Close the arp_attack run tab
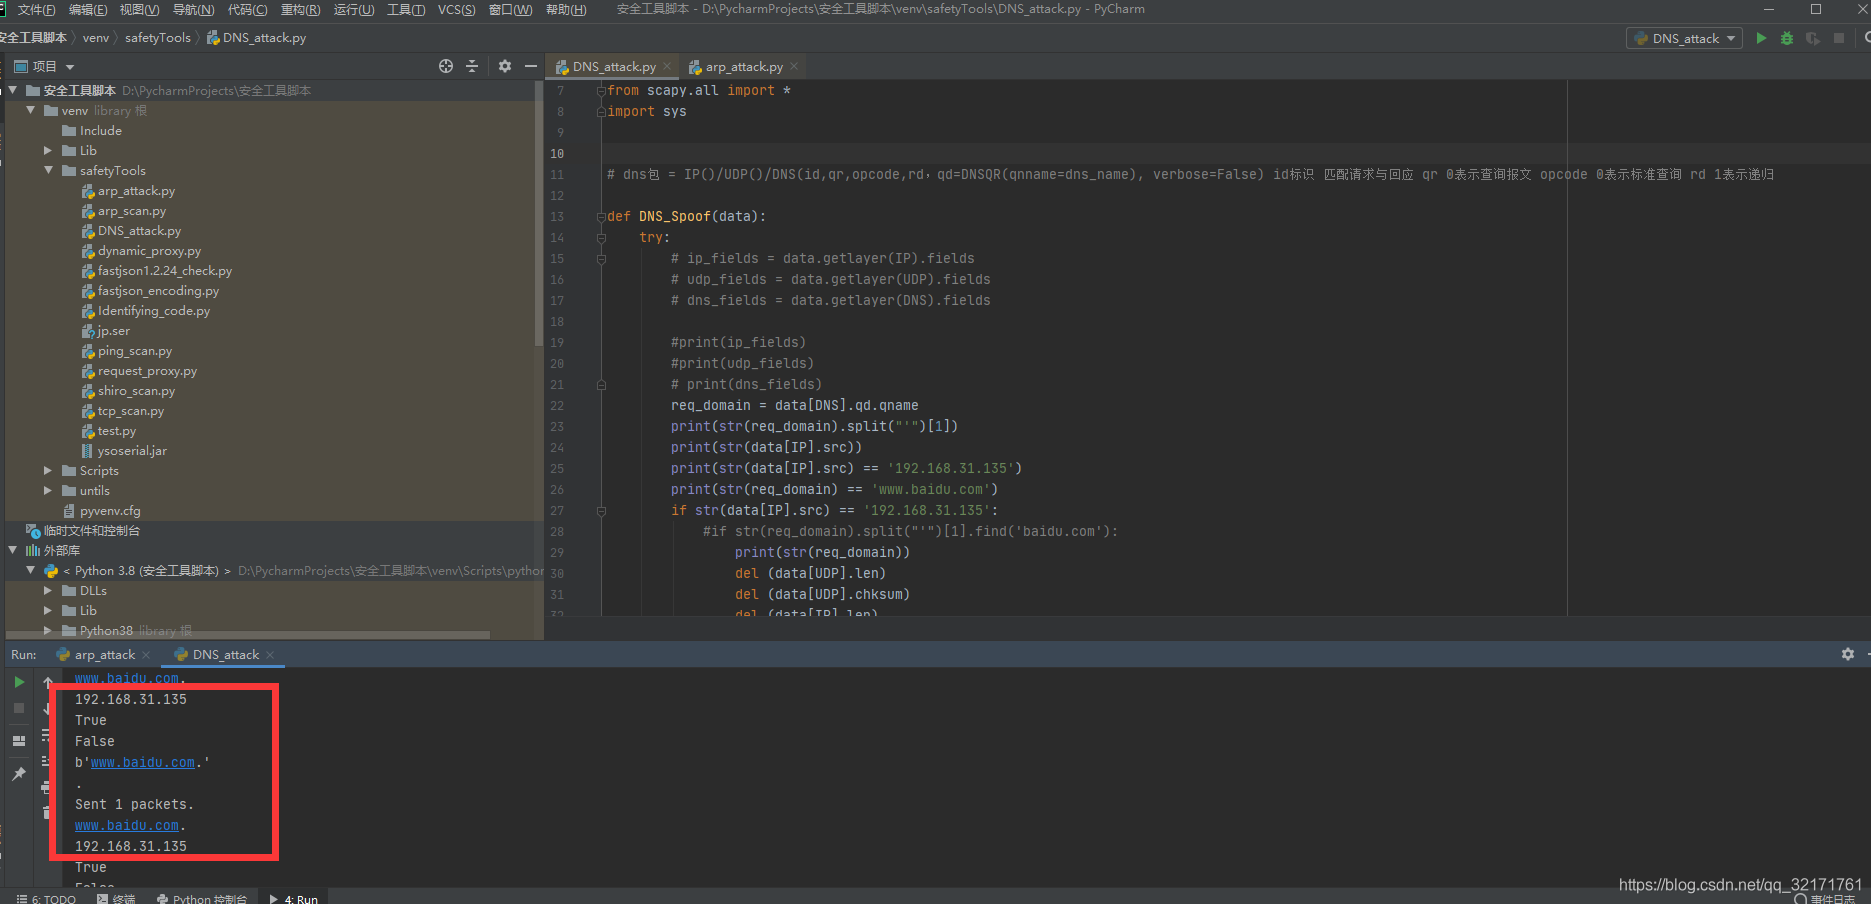 click(x=146, y=655)
